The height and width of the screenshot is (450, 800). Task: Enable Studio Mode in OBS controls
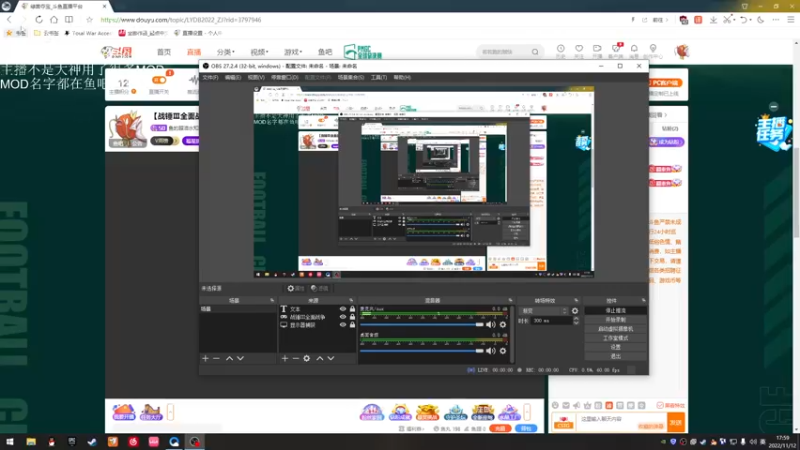coord(615,338)
